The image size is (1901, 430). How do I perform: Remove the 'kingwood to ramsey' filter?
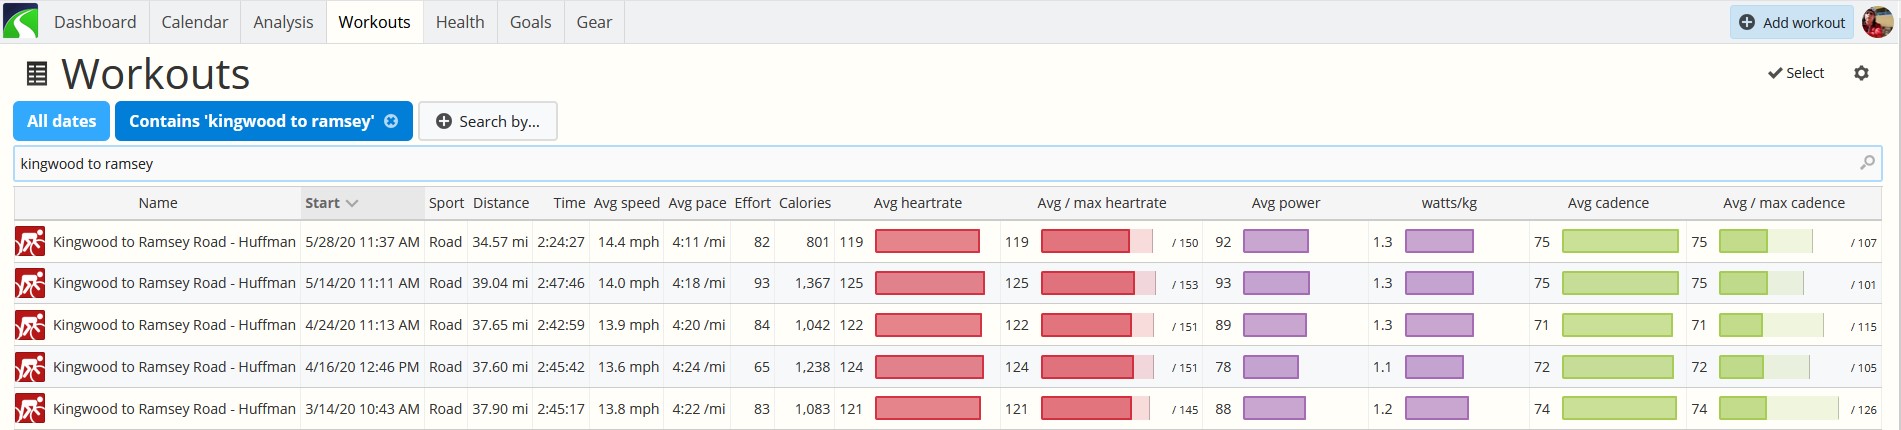[x=391, y=121]
